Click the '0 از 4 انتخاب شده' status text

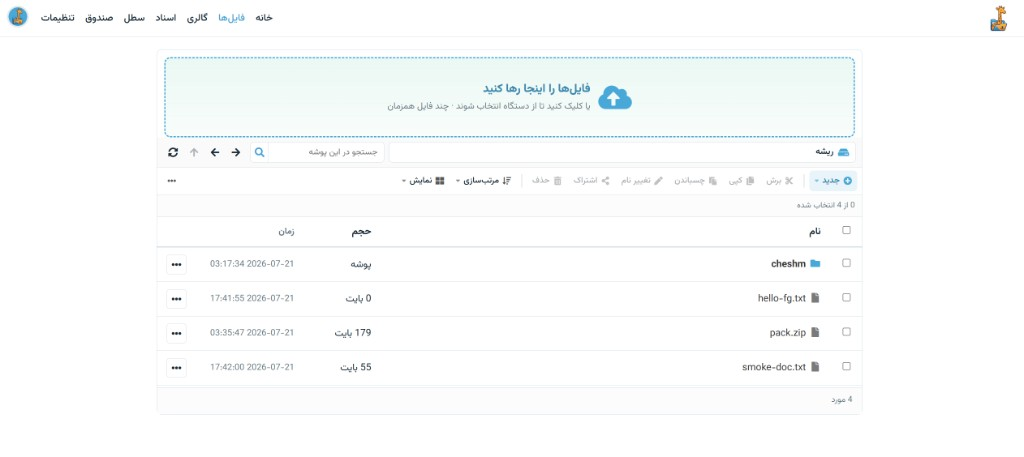click(825, 205)
